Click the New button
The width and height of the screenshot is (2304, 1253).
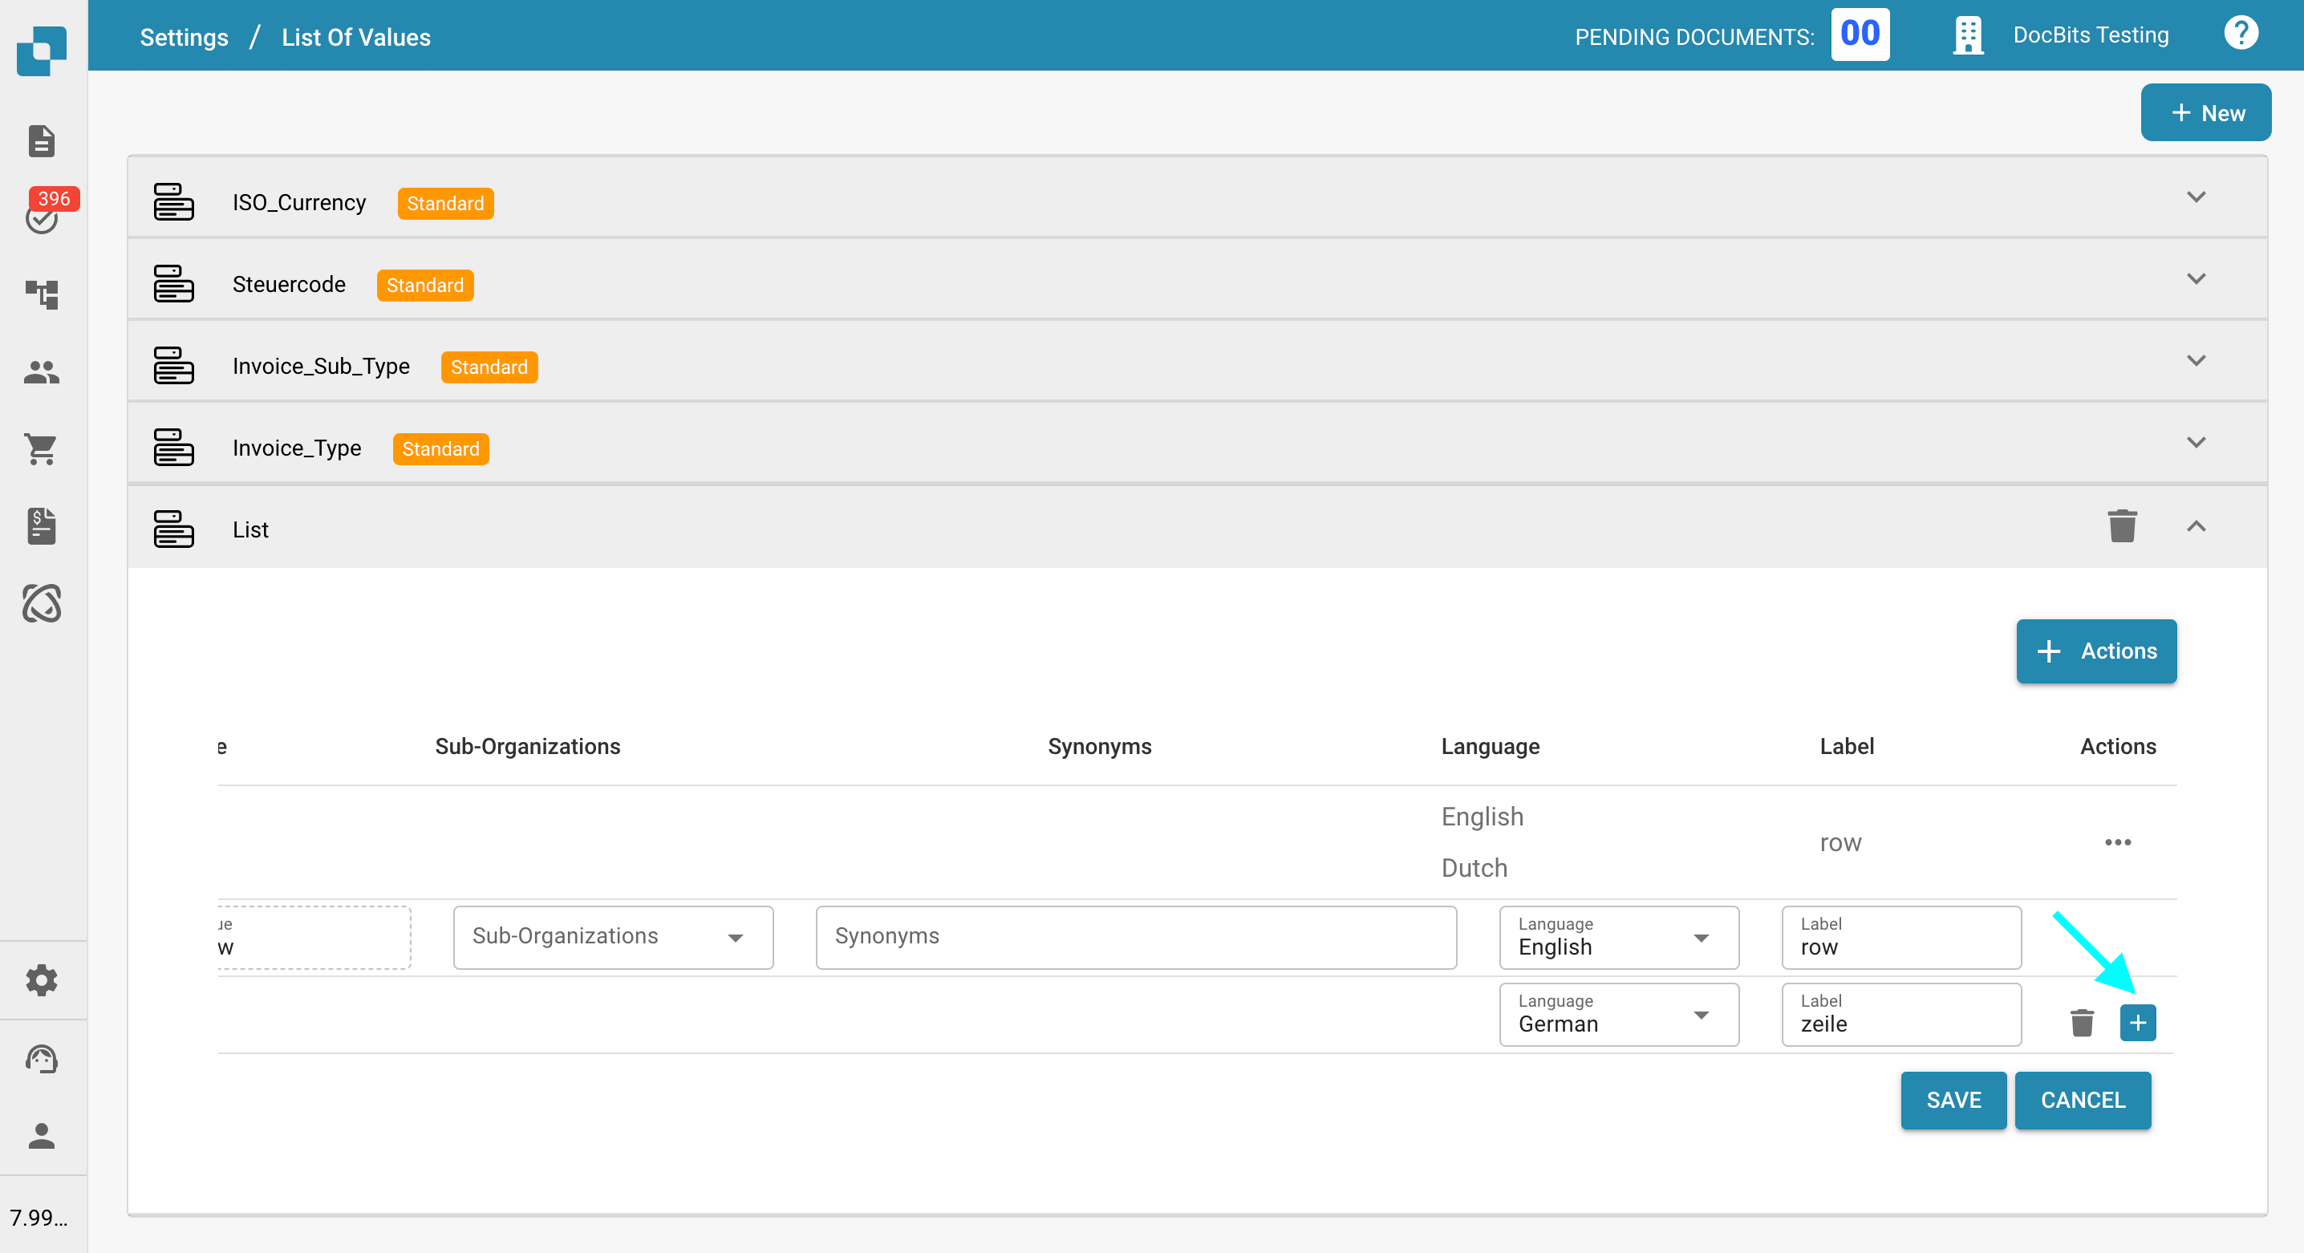2205,113
